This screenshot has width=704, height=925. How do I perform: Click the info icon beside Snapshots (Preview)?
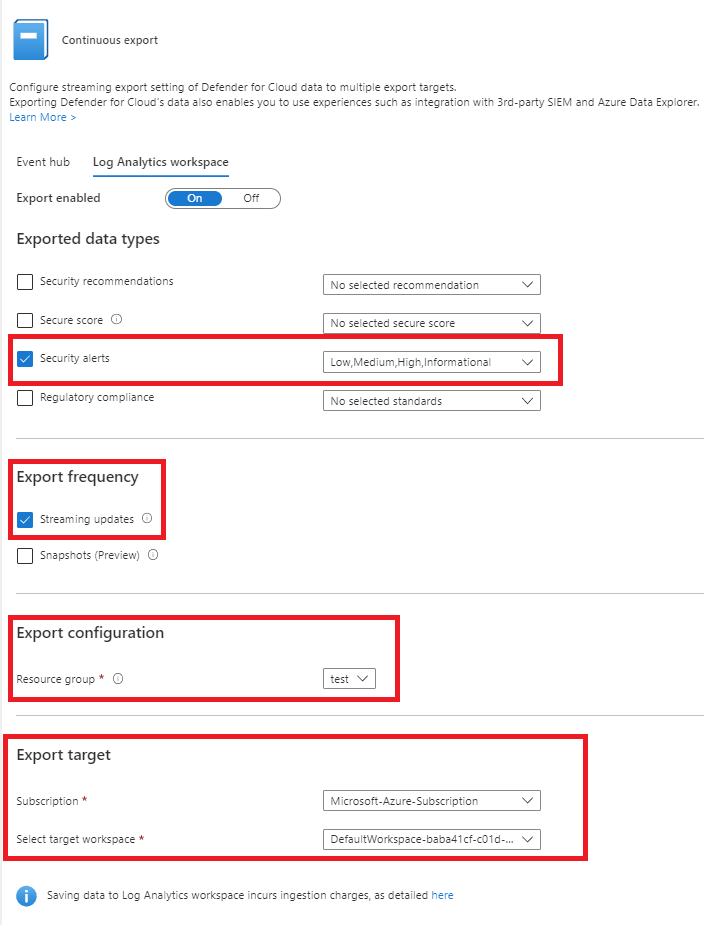153,556
